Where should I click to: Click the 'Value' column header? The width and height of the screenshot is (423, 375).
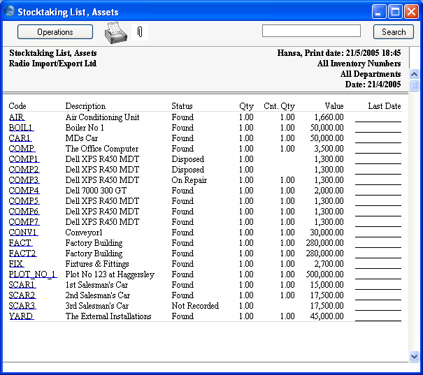(x=334, y=106)
